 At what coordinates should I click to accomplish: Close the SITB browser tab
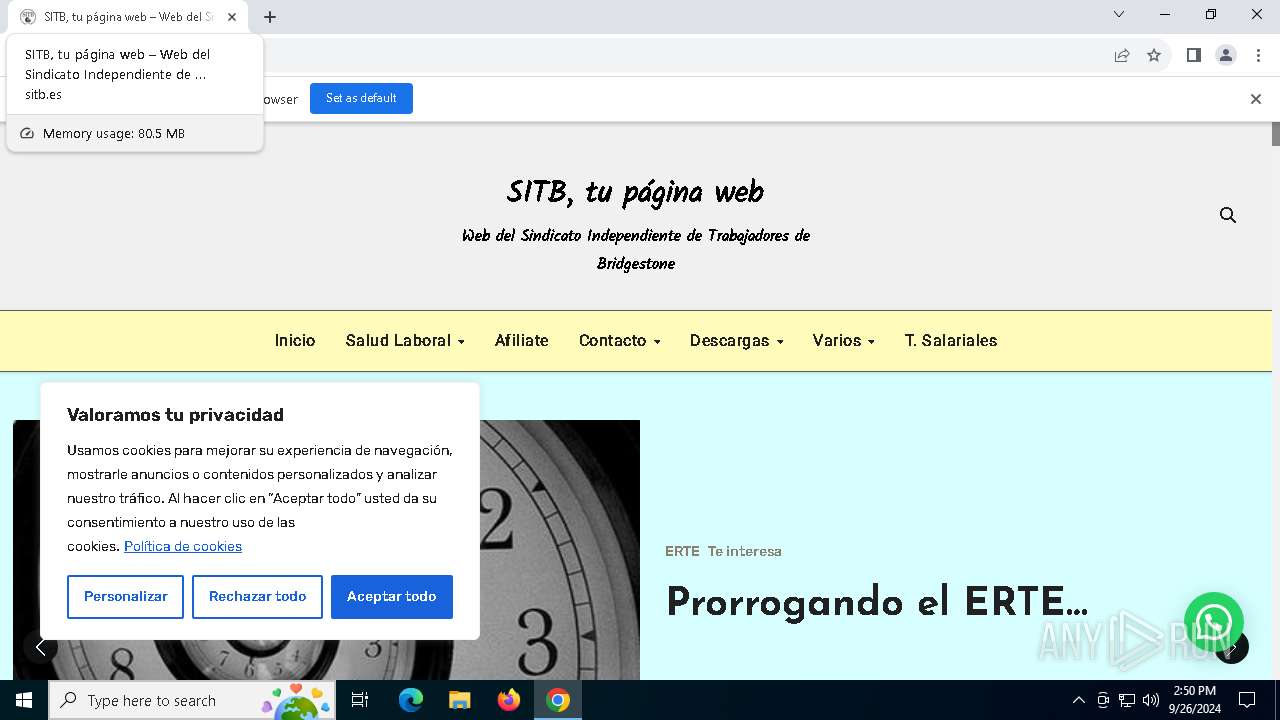click(x=232, y=17)
